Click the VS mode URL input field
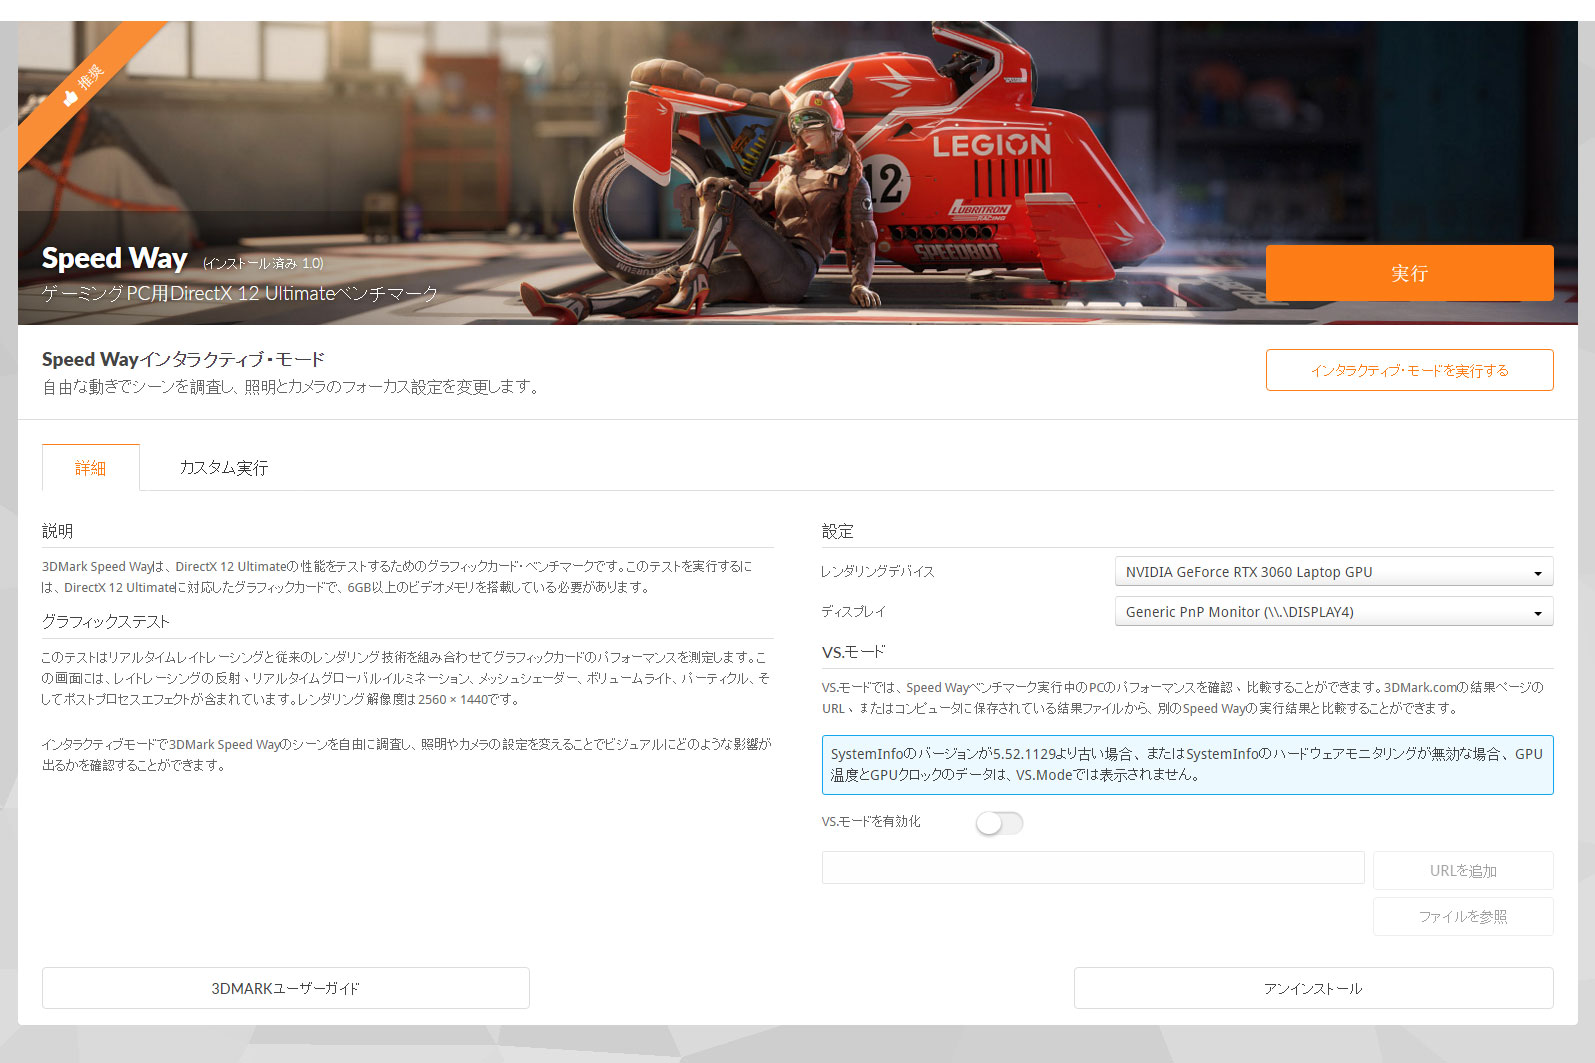1595x1063 pixels. pos(1093,868)
